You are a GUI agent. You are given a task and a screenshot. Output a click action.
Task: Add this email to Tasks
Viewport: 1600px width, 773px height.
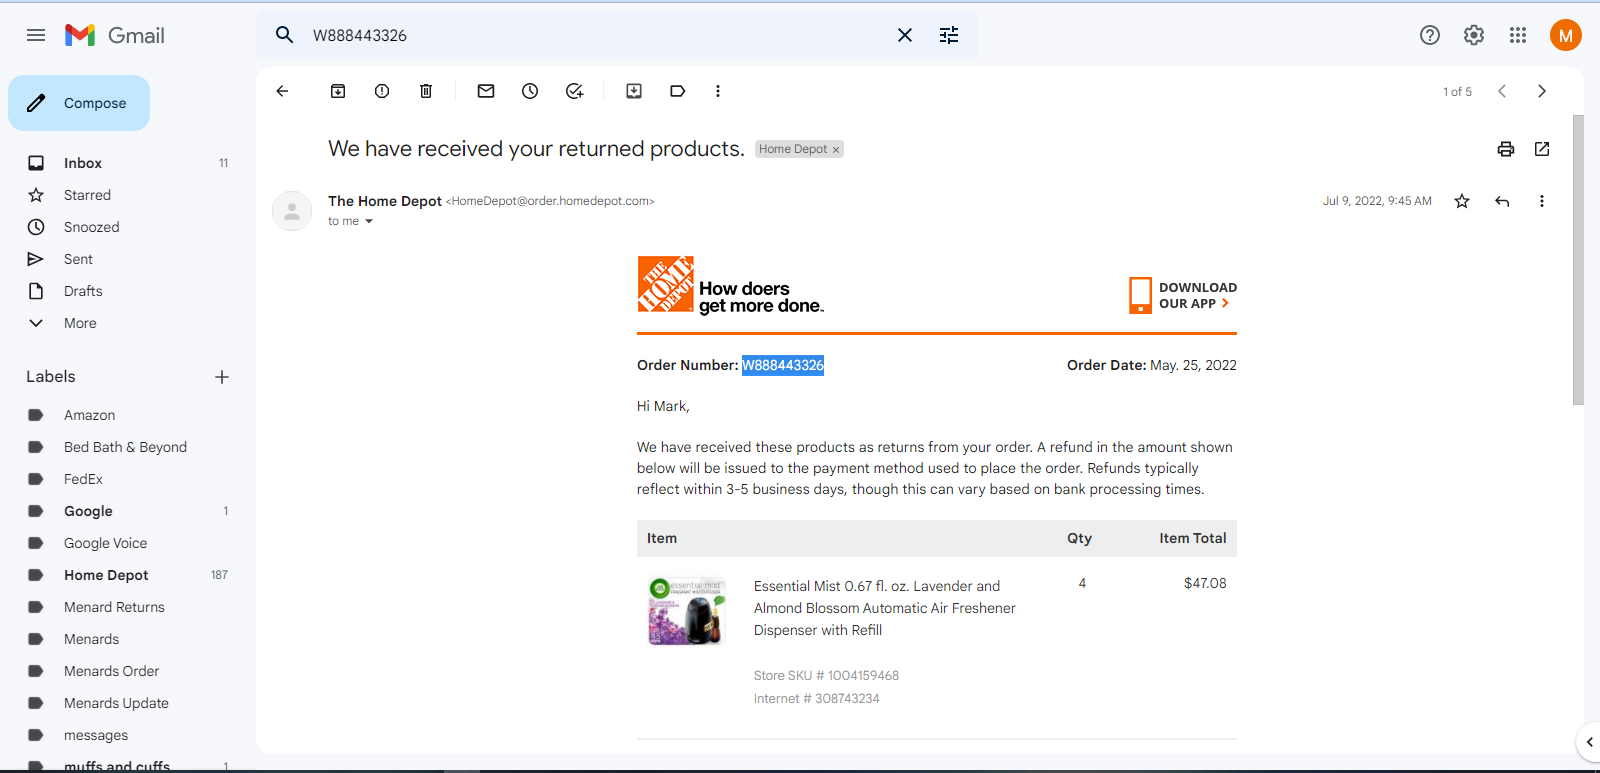click(574, 91)
